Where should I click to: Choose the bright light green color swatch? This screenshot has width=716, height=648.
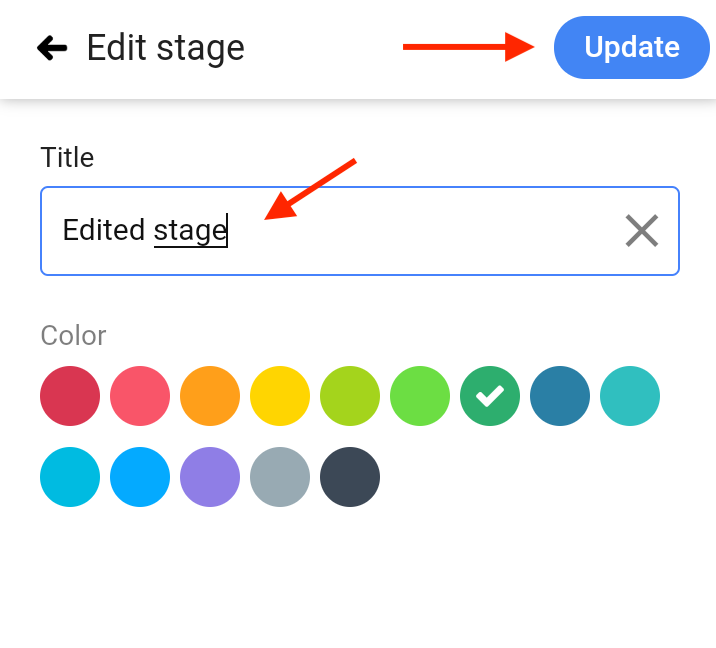[420, 396]
